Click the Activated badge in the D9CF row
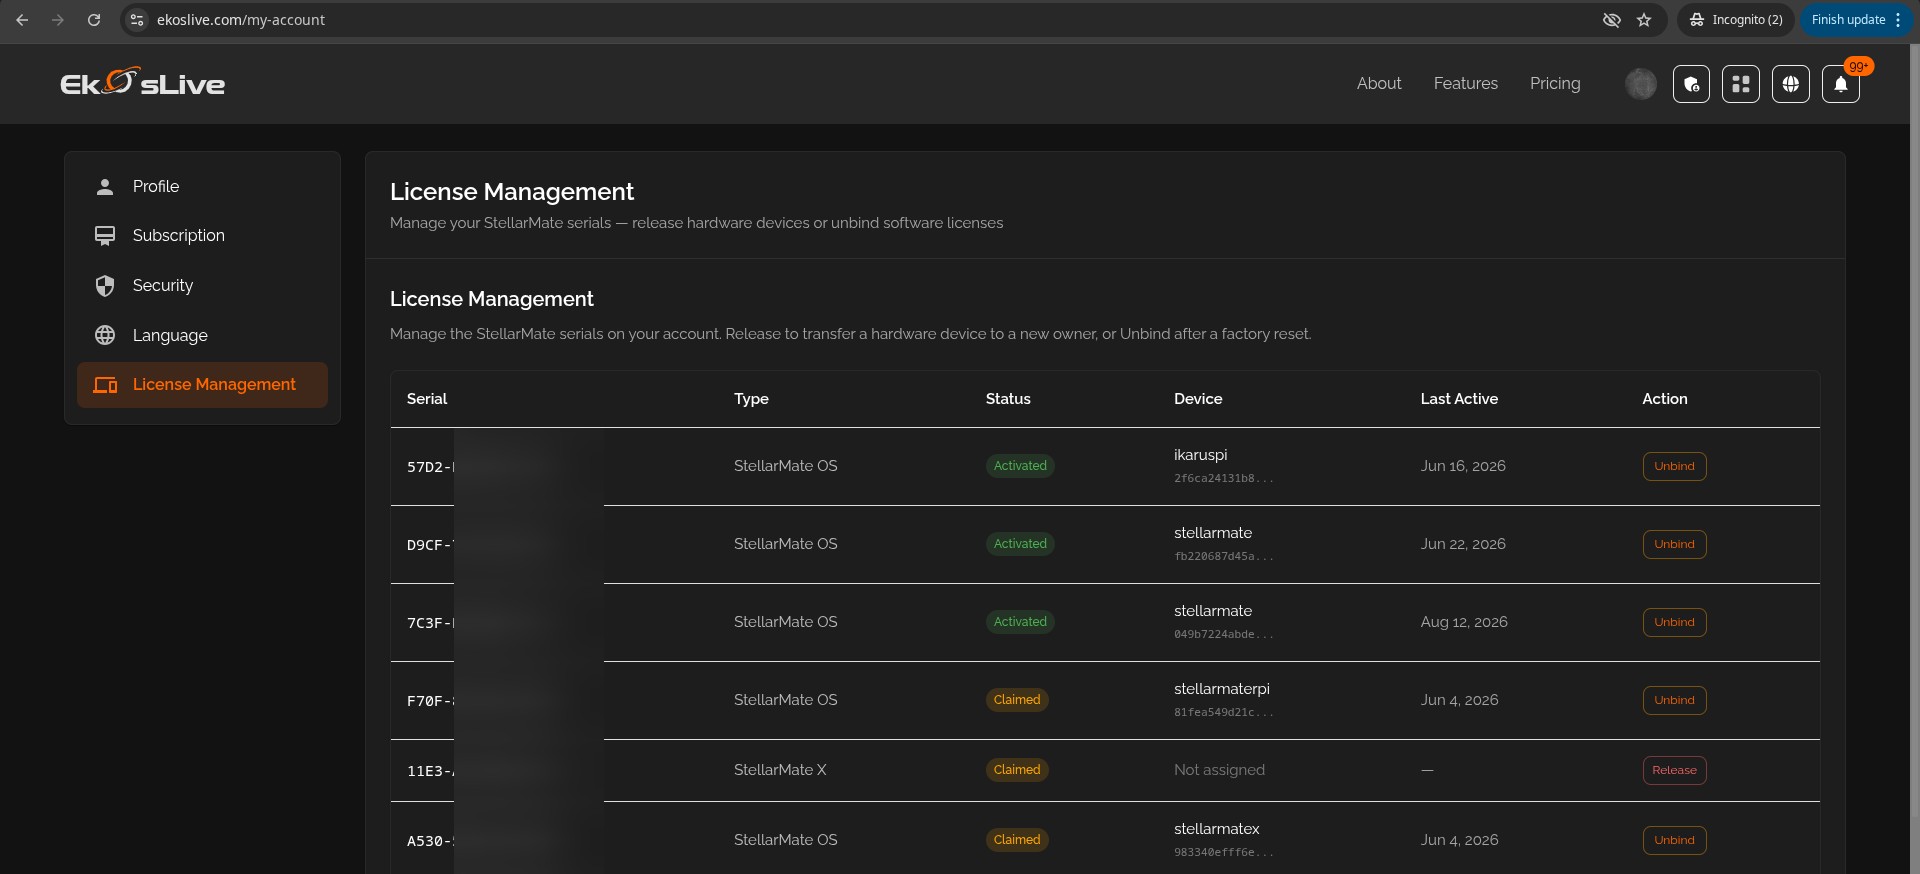 coord(1020,544)
